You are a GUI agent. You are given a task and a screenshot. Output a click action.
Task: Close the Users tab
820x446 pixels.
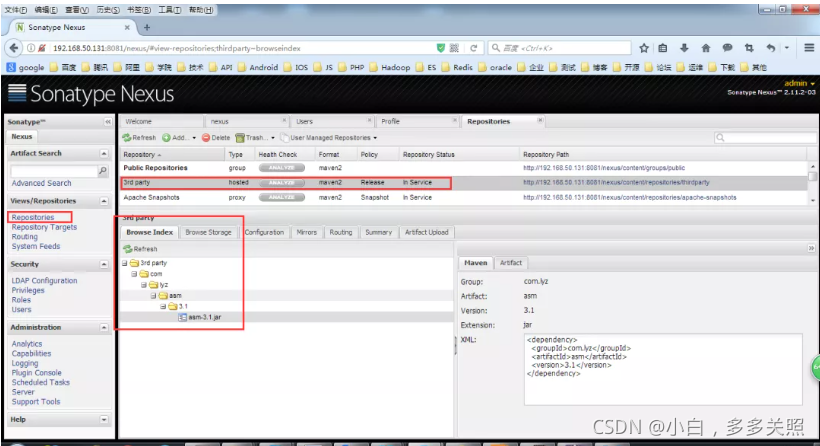click(x=369, y=120)
